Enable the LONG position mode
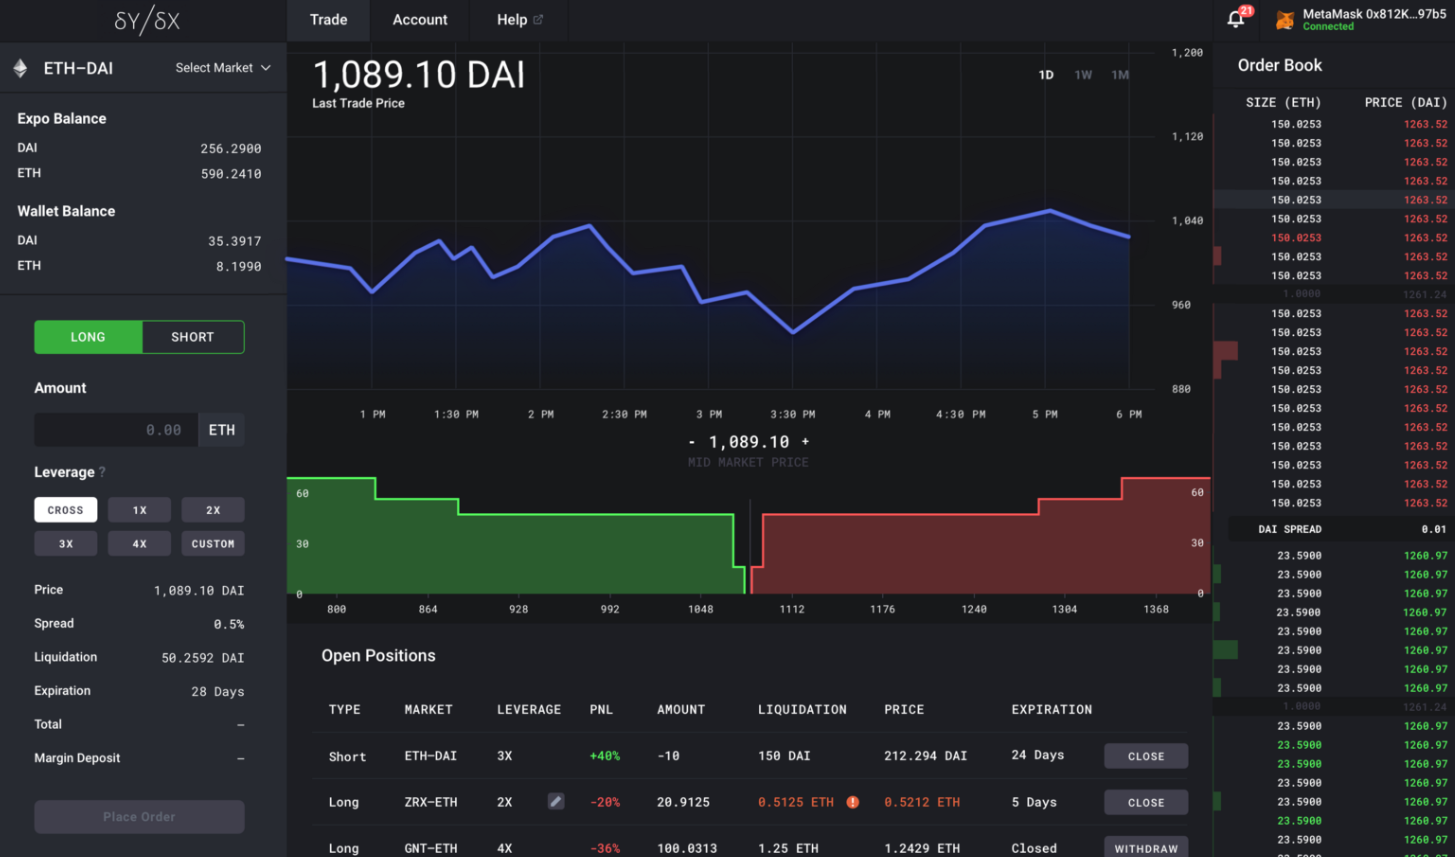Screen dimensions: 1455x857 88,337
